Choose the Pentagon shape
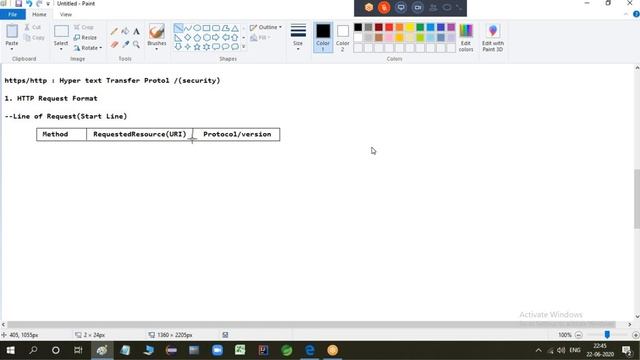Screen dimensions: 640x360 [x=197, y=38]
